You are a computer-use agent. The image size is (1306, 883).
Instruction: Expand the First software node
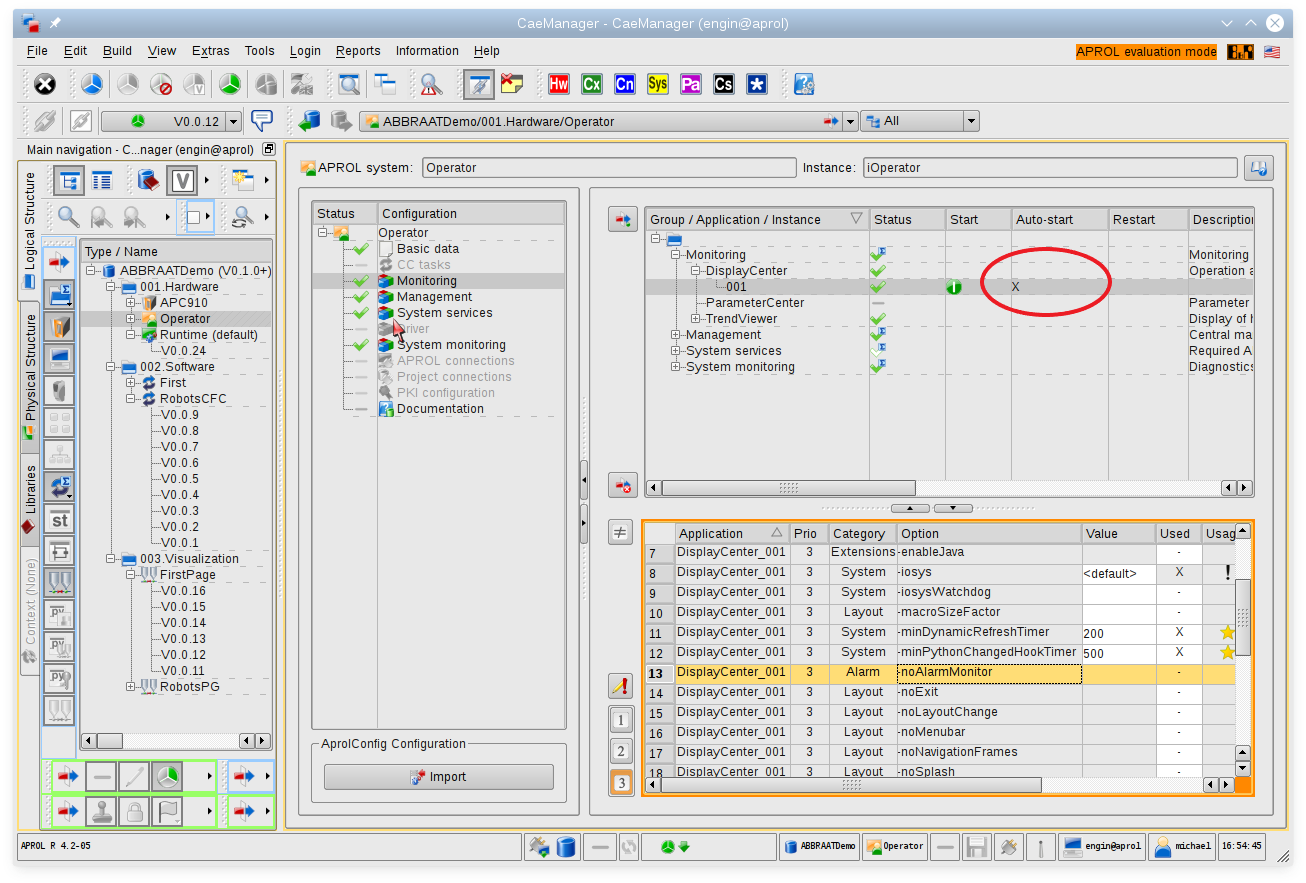tap(131, 383)
